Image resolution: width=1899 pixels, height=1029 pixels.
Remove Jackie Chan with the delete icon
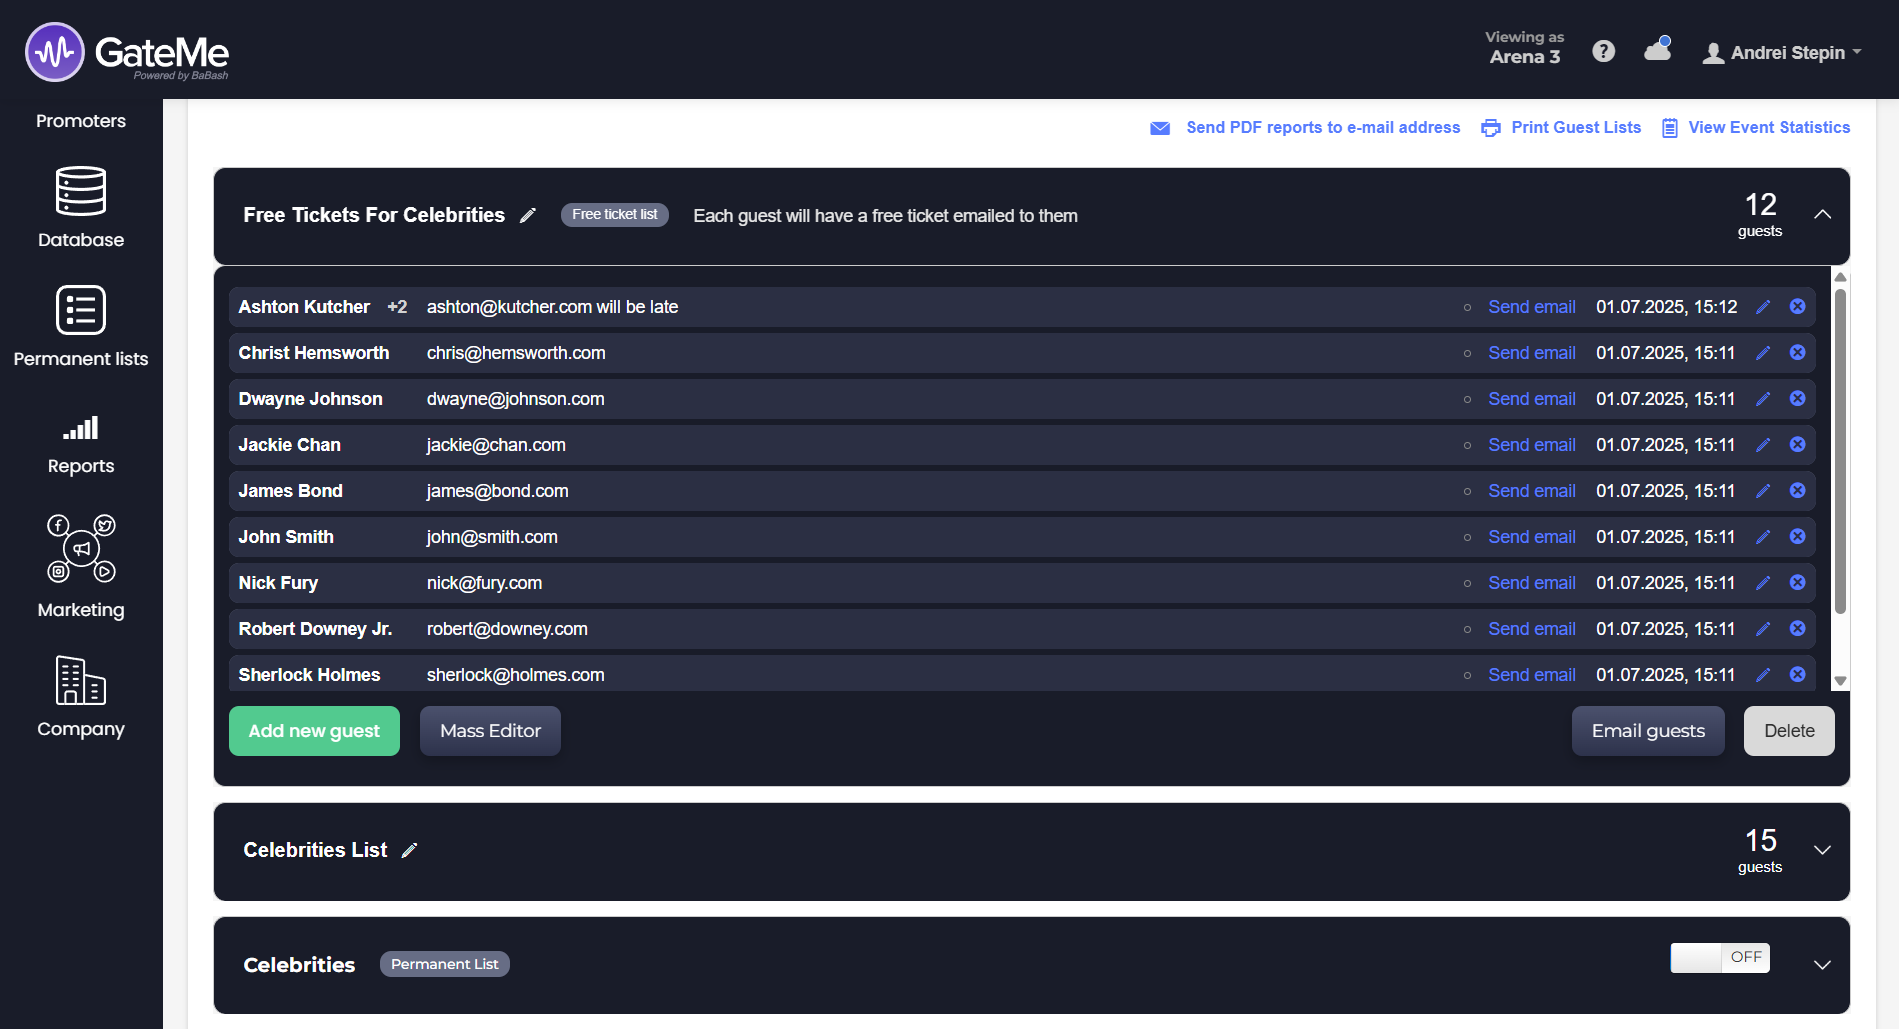pos(1797,445)
